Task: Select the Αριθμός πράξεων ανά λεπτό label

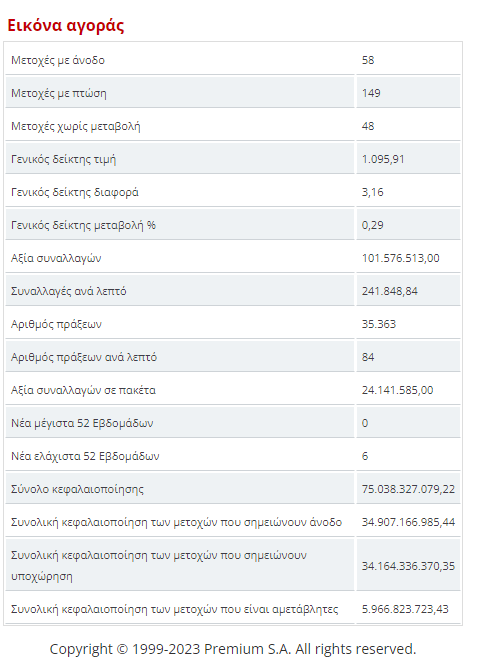Action: (84, 357)
